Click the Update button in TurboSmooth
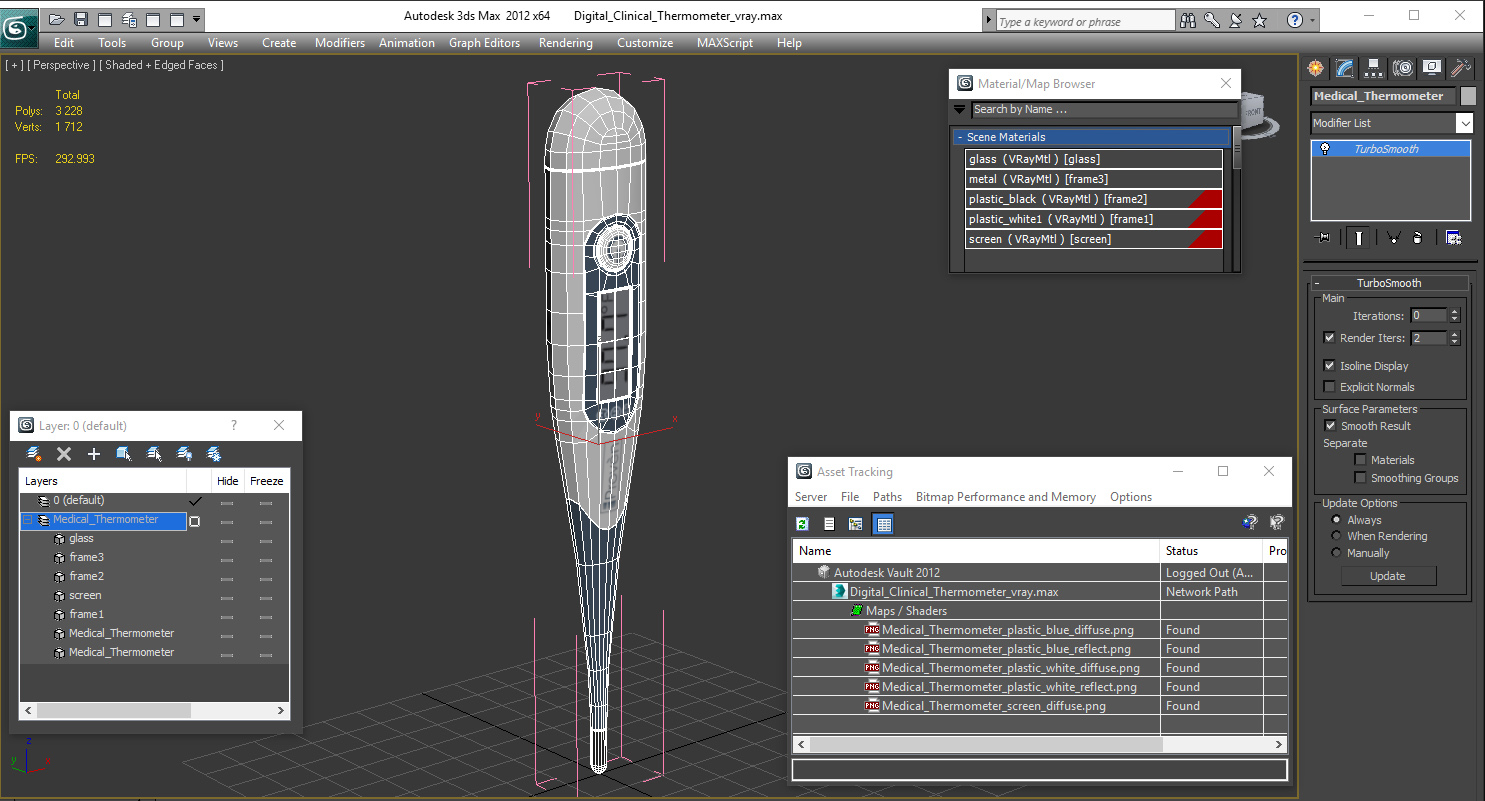1485x801 pixels. (1388, 576)
